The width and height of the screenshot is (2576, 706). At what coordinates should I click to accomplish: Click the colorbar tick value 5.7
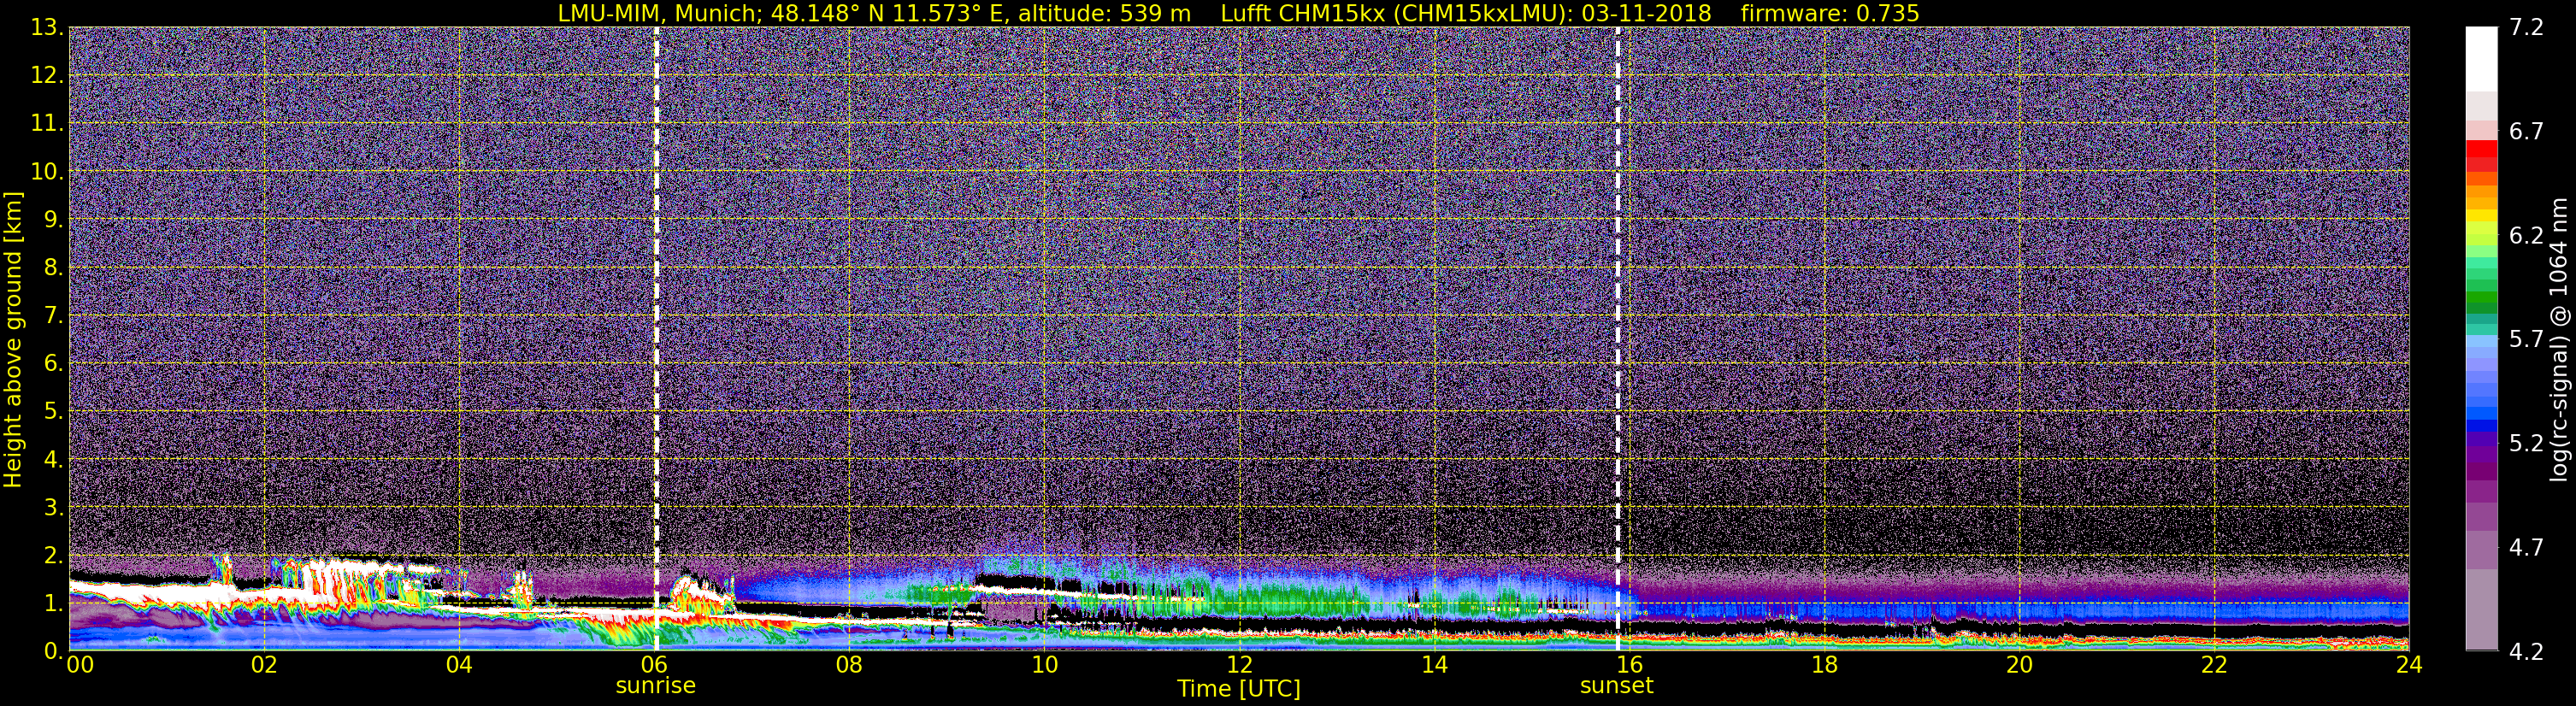point(2526,340)
